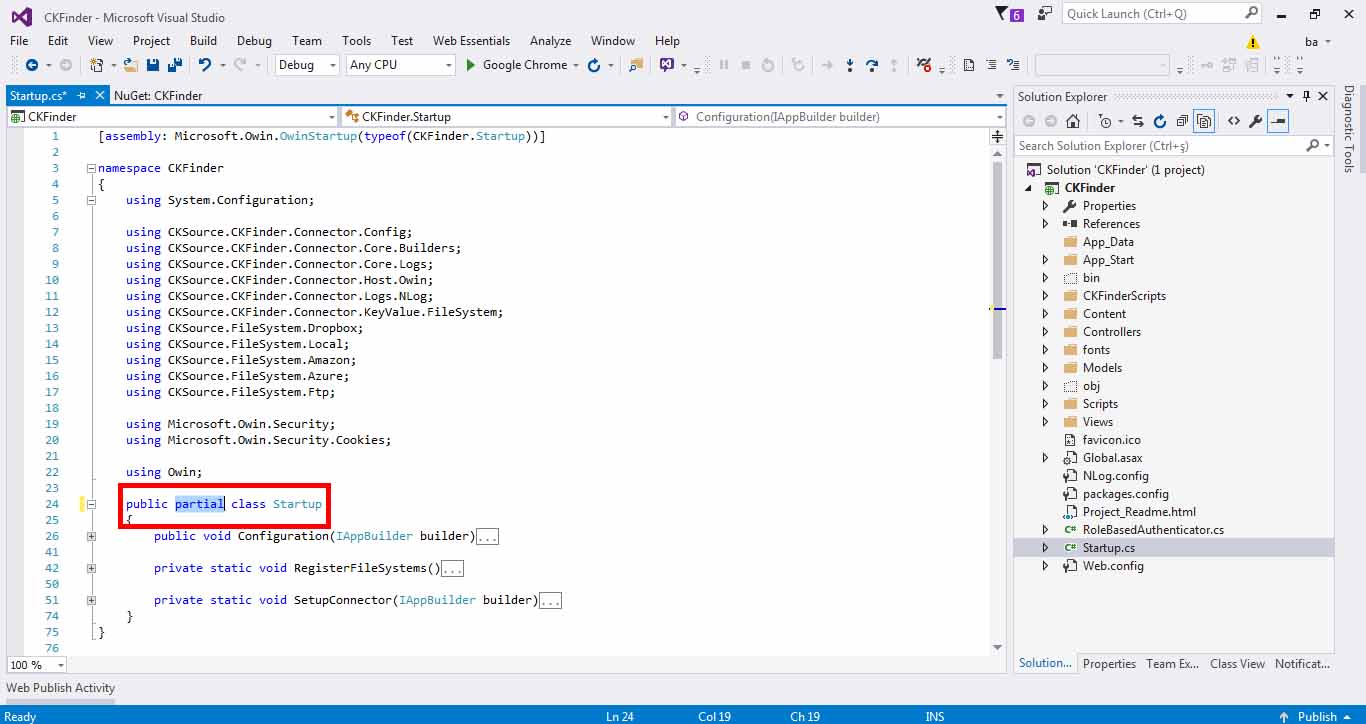Image resolution: width=1366 pixels, height=724 pixels.
Task: Select Web.config in Solution Explorer
Action: tap(1112, 566)
